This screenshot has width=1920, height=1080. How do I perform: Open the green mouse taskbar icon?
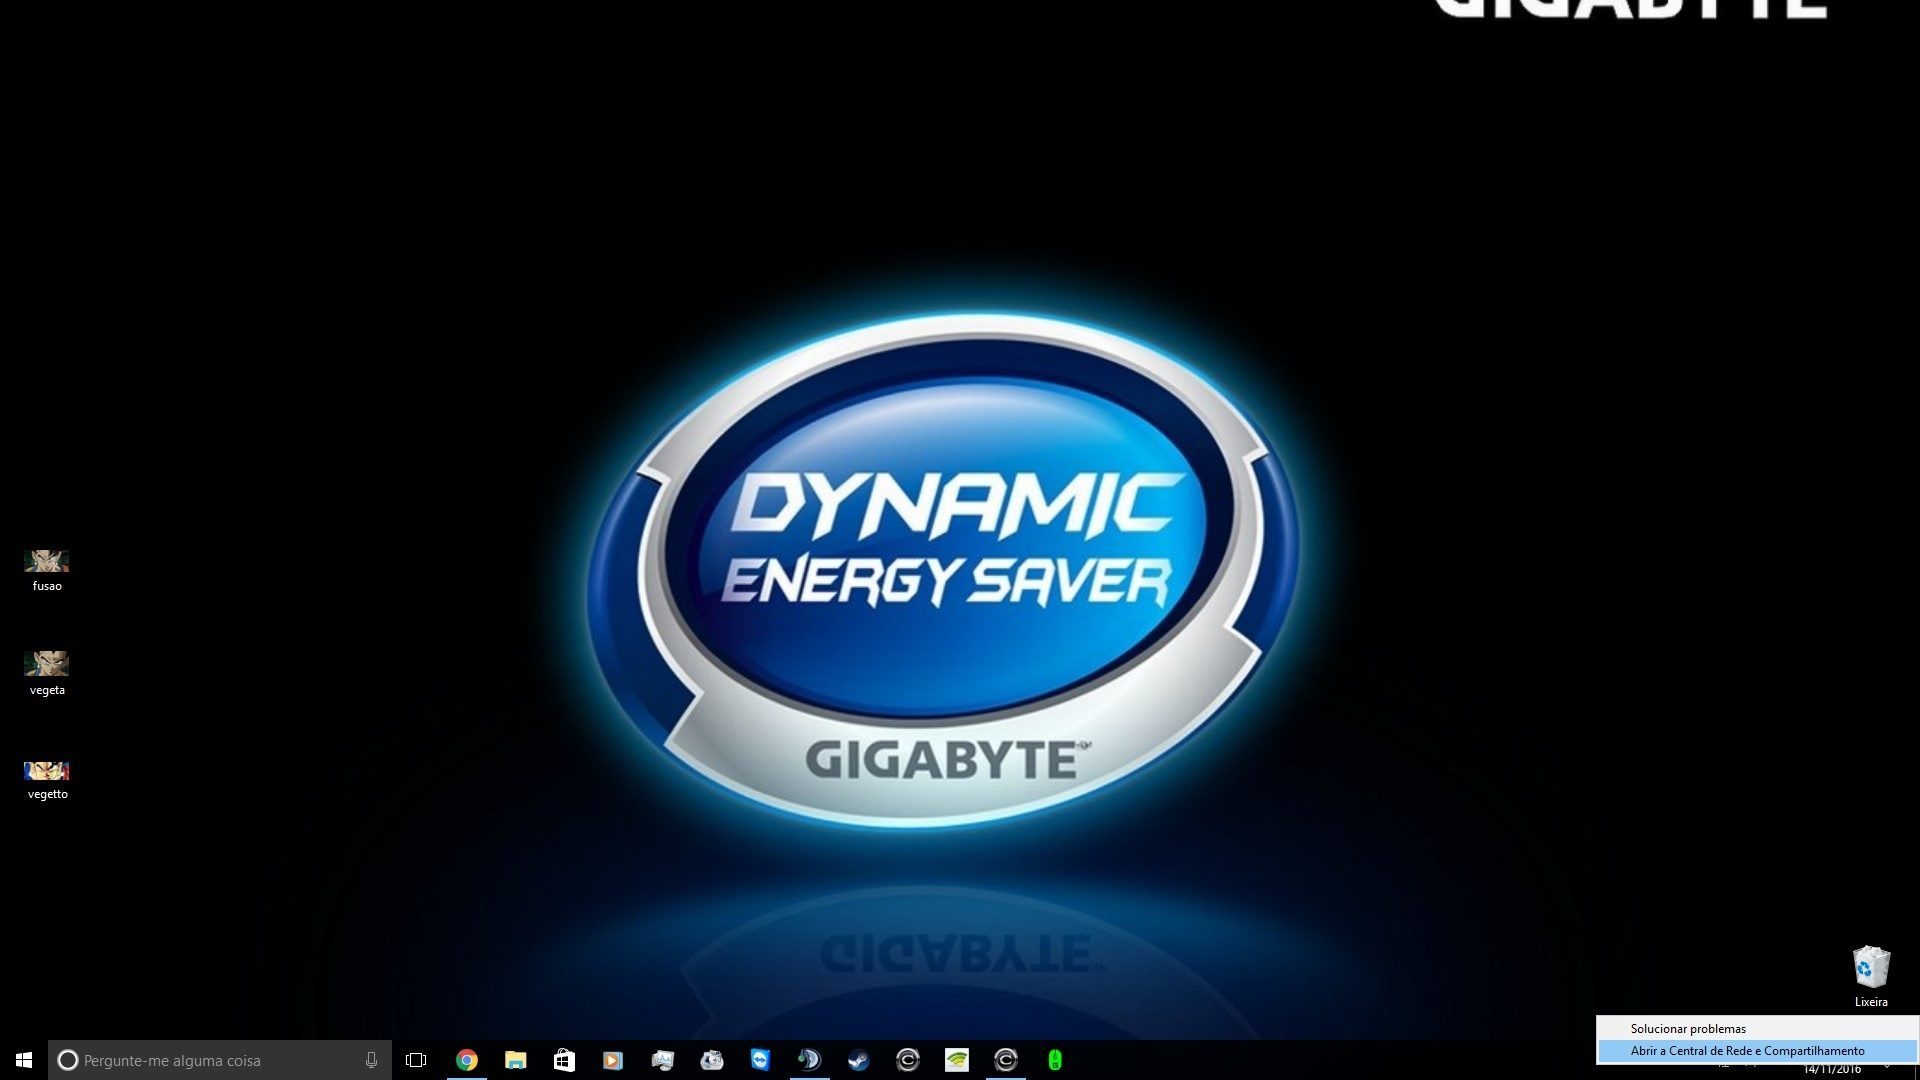tap(1054, 1060)
